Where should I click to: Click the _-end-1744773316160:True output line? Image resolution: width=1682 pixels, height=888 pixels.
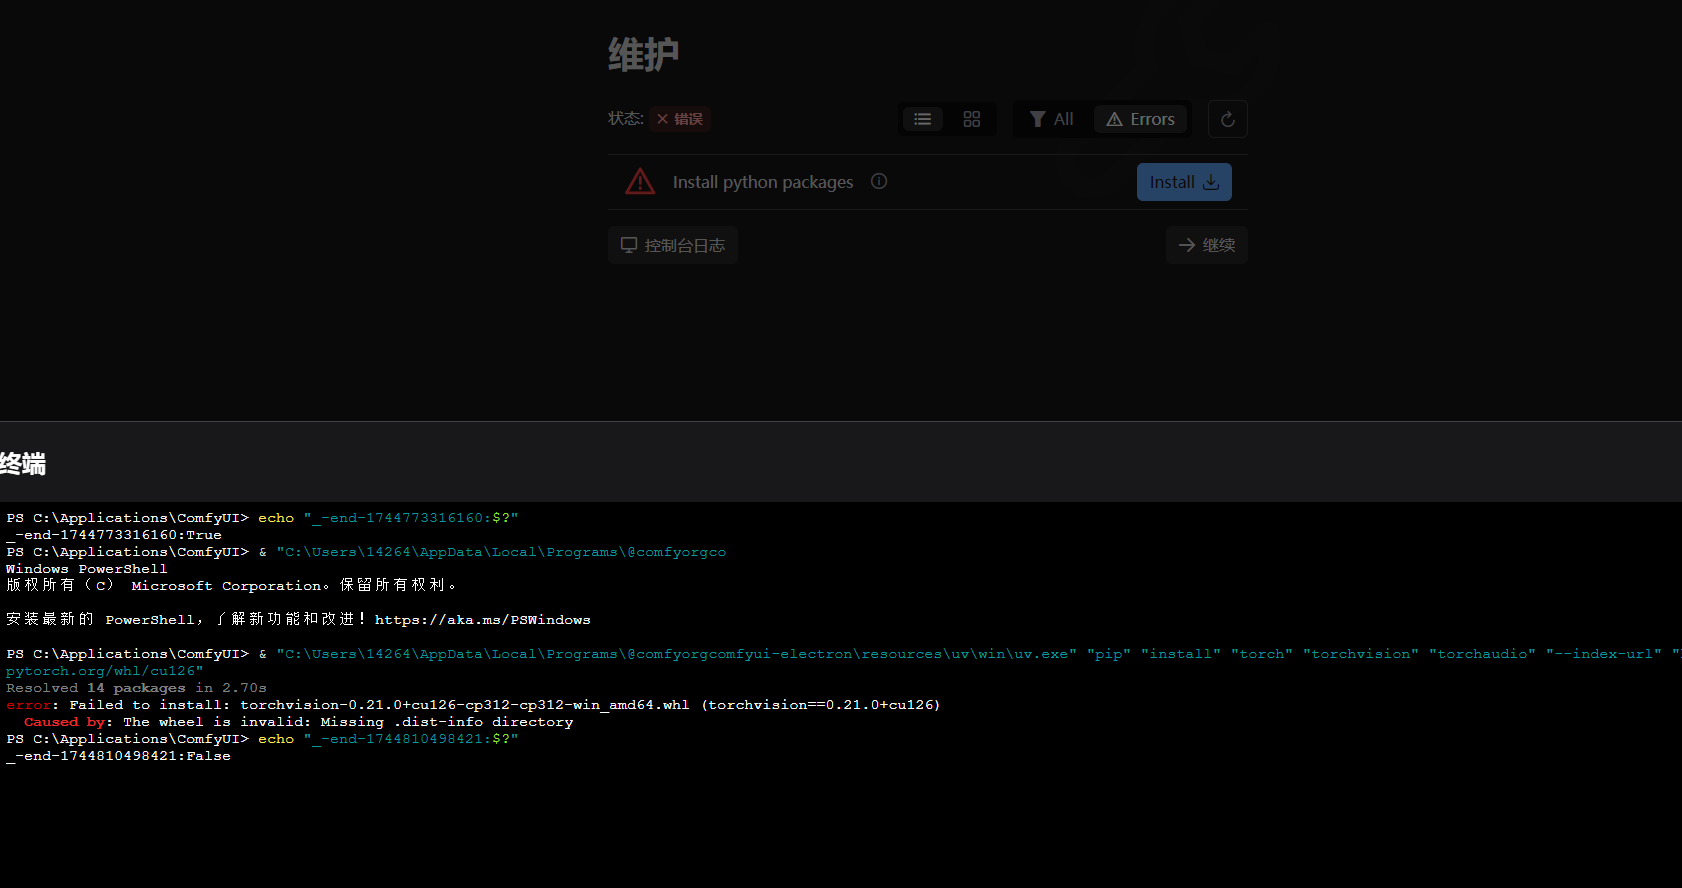pyautogui.click(x=114, y=535)
